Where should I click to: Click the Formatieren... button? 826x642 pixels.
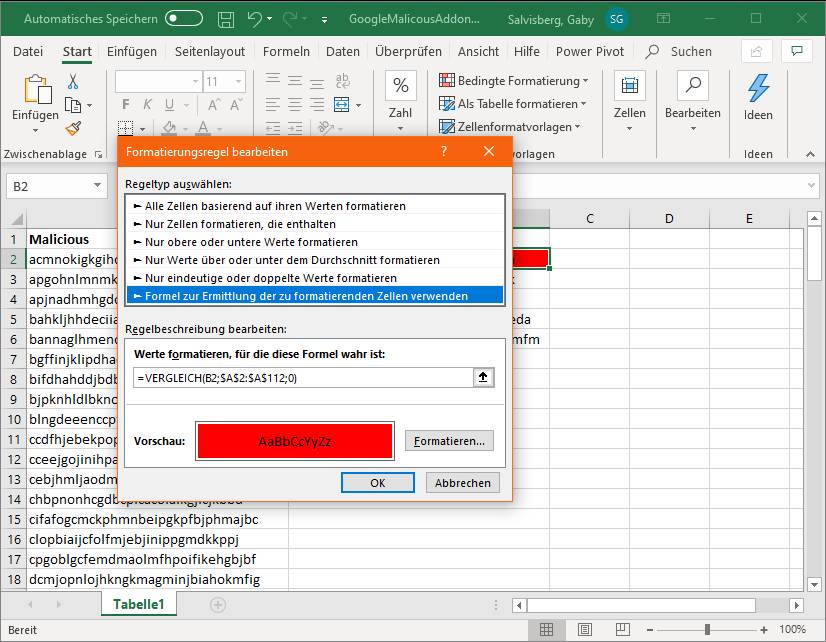449,441
